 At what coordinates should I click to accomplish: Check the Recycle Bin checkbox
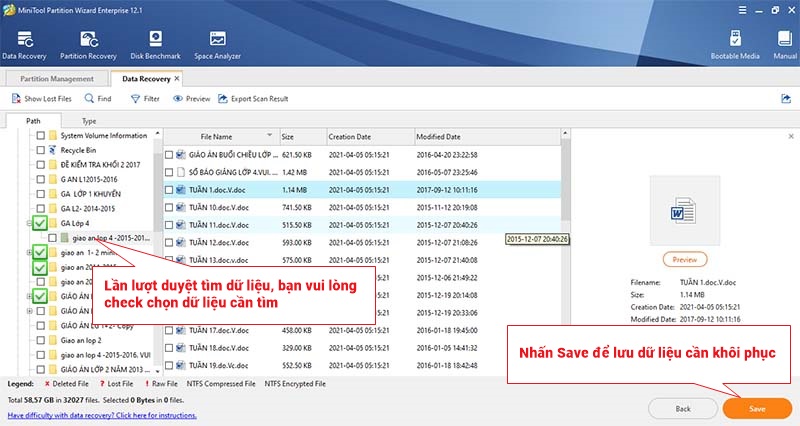click(x=40, y=150)
